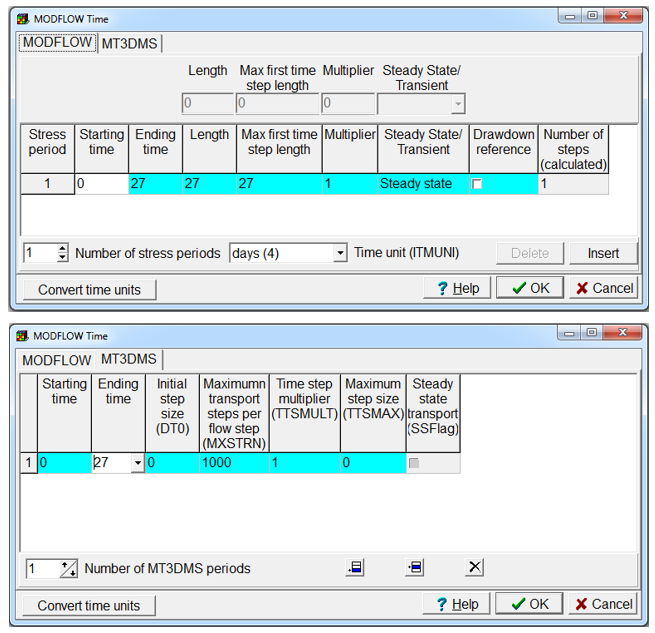655x633 pixels.
Task: Click the MODFLOW Time app icon in the upper window
Action: coord(23,19)
